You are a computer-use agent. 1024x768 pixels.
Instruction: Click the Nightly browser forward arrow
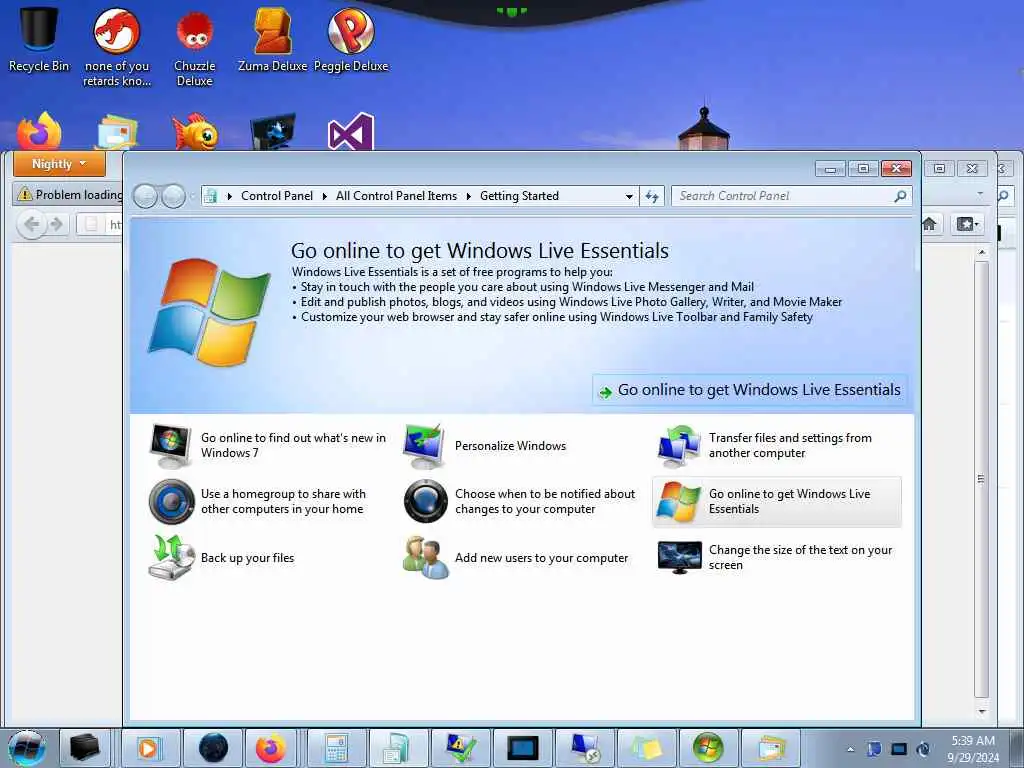57,225
